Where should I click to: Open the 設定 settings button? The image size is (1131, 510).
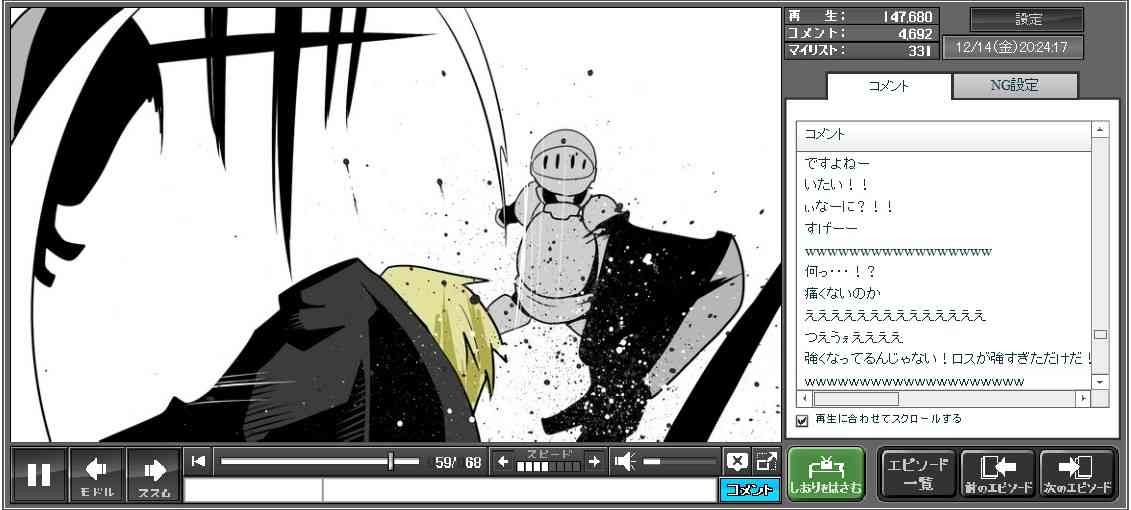coord(1027,20)
